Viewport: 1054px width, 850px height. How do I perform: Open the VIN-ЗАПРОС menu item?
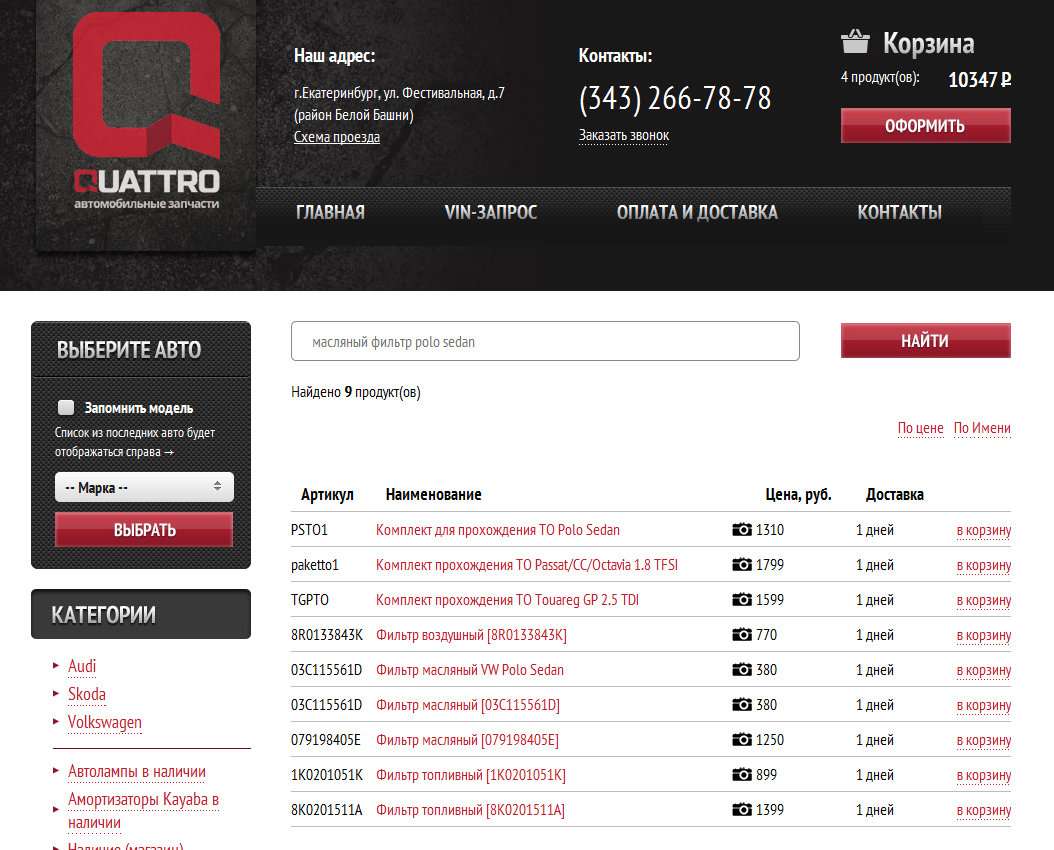(491, 212)
